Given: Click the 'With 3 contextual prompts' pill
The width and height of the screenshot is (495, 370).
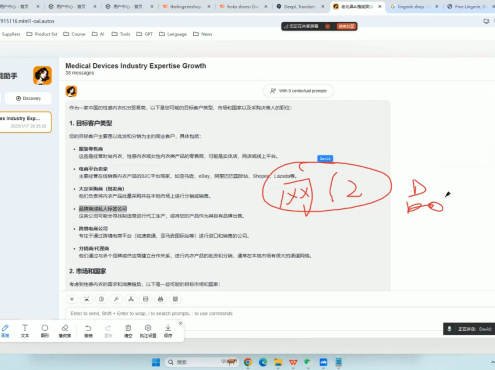Looking at the screenshot, I should tap(299, 91).
